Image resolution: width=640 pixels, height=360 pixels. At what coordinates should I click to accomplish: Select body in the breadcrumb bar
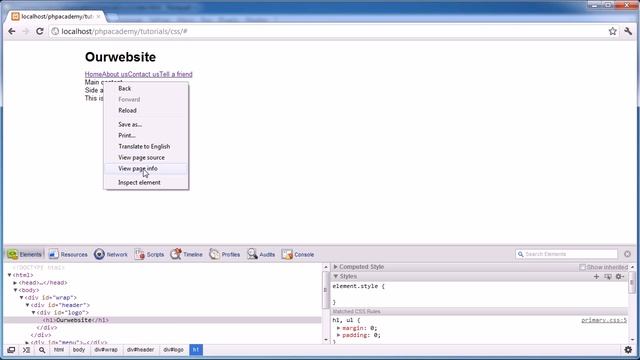[x=79, y=350]
